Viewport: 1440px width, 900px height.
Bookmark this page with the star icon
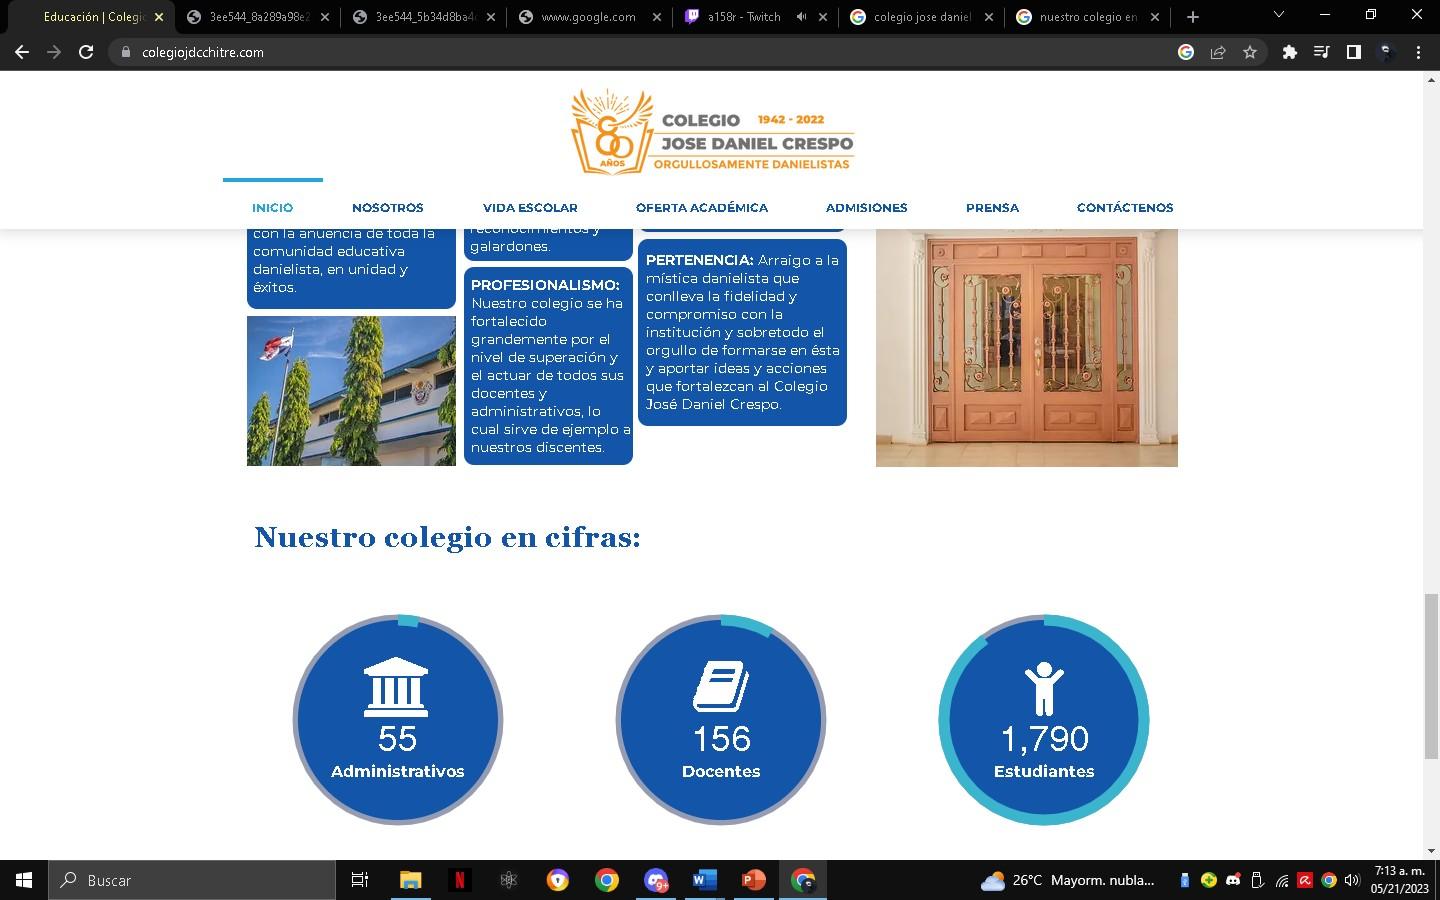1251,52
